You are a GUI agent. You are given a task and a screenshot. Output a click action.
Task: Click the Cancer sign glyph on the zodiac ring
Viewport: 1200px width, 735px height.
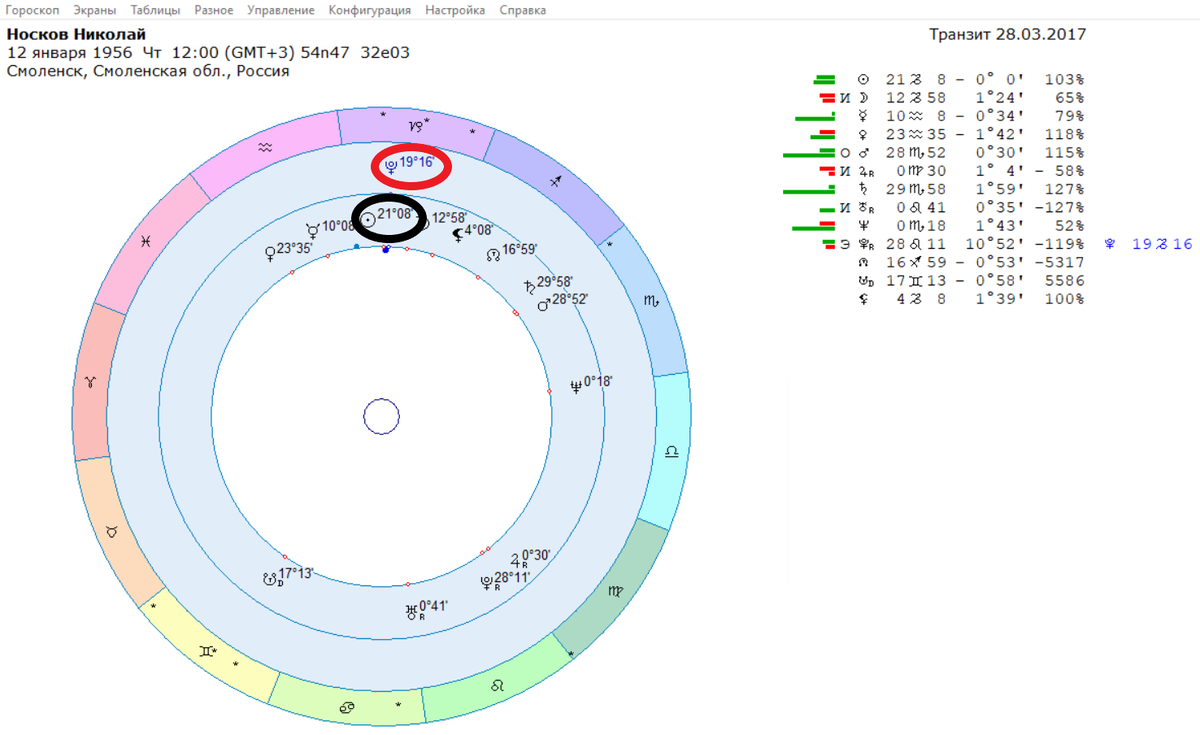click(x=346, y=707)
